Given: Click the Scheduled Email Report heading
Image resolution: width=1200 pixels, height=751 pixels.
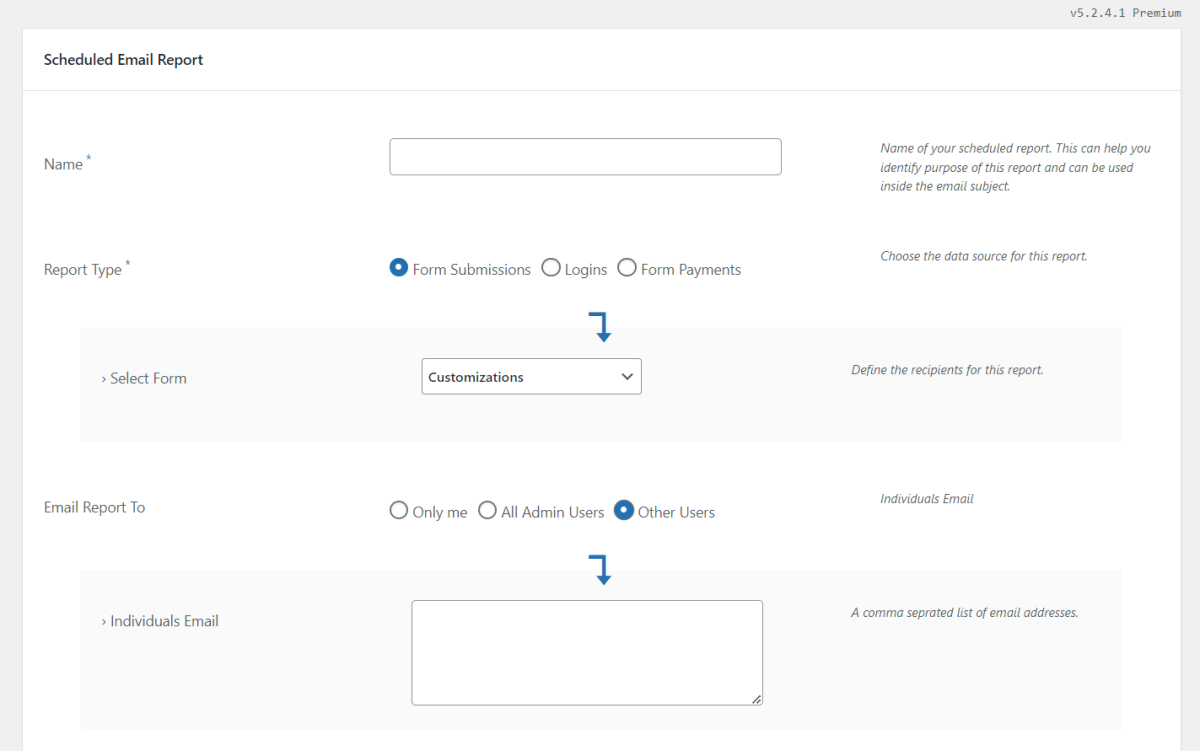Looking at the screenshot, I should pyautogui.click(x=123, y=60).
